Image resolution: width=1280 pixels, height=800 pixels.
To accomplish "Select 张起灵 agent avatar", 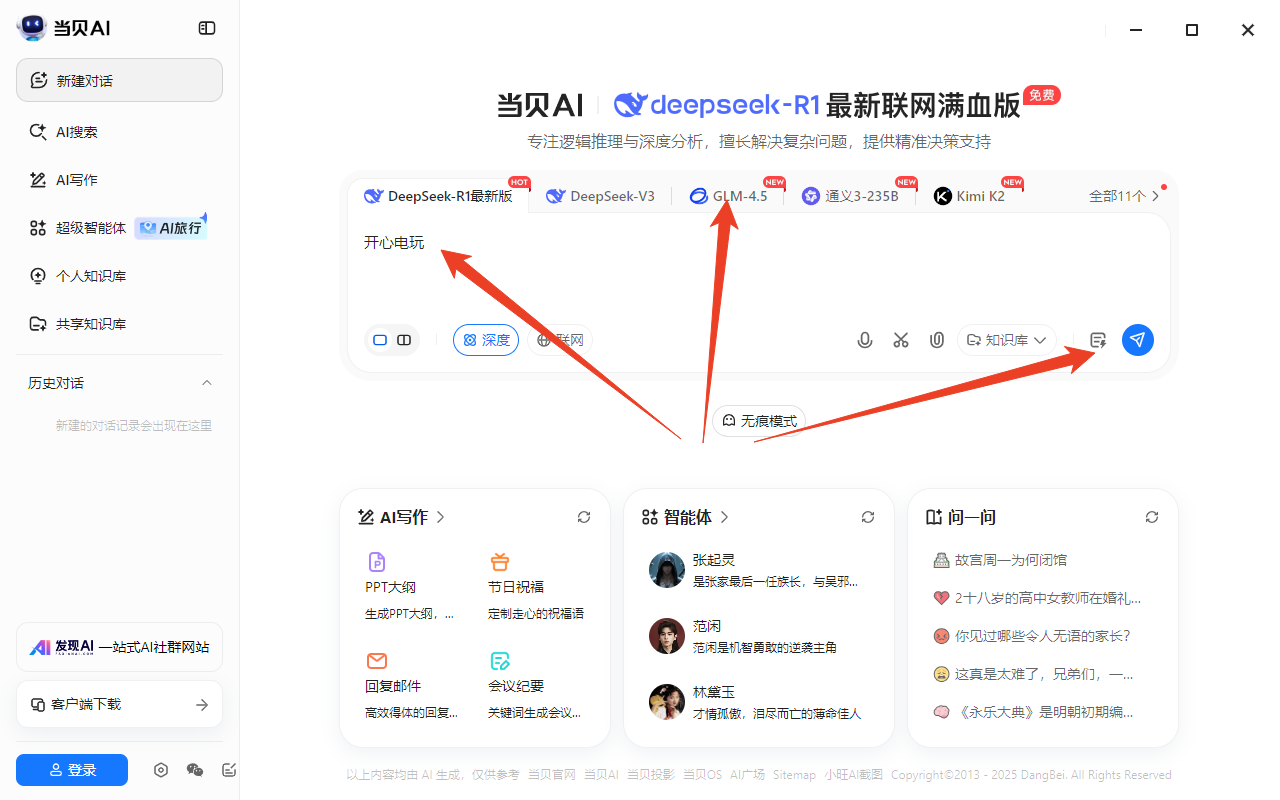I will pos(666,570).
